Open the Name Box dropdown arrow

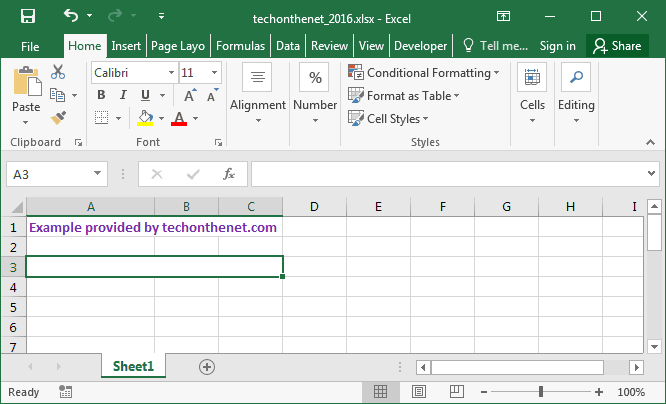[97, 173]
